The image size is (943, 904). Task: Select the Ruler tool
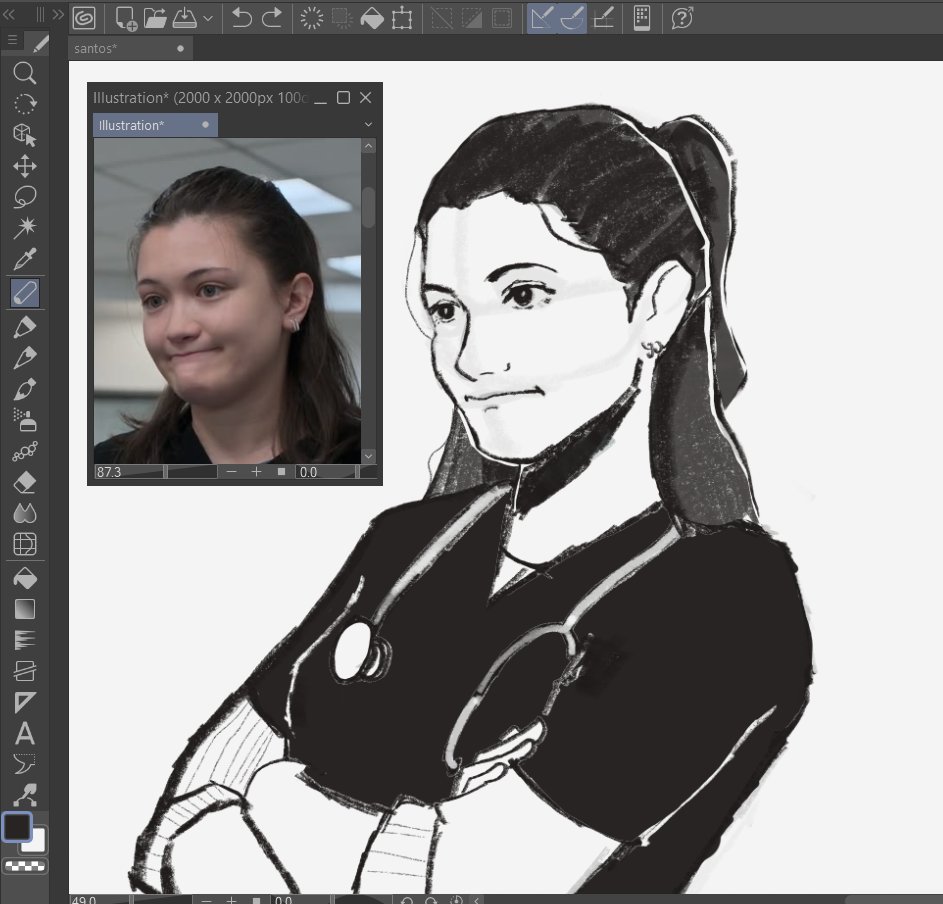25,702
